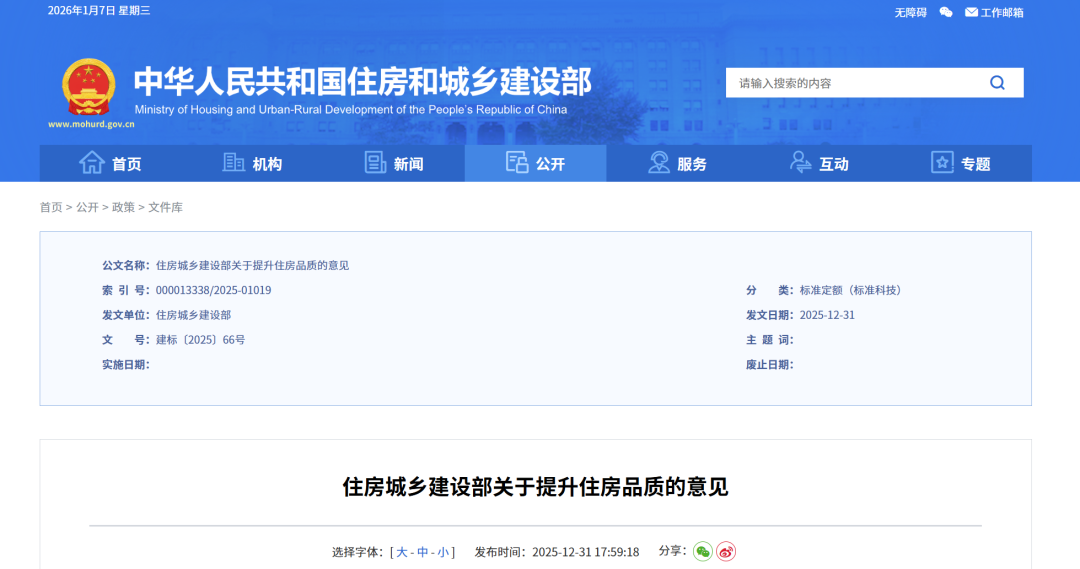Go to 文件库 in breadcrumb
Screen dimensions: 1080x569
[x=166, y=207]
